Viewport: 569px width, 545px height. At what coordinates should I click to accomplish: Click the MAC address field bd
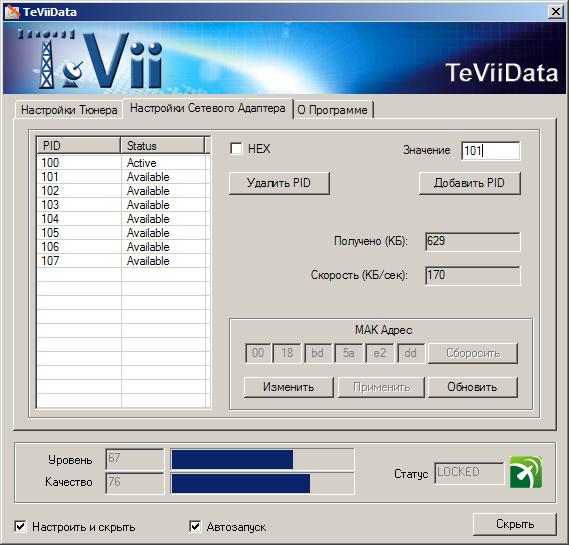[318, 353]
